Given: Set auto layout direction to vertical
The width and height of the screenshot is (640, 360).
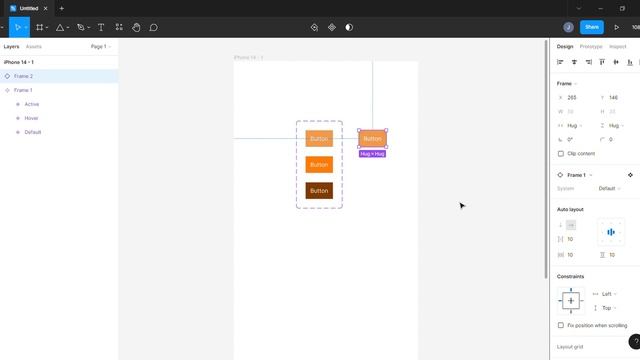Looking at the screenshot, I should point(560,225).
